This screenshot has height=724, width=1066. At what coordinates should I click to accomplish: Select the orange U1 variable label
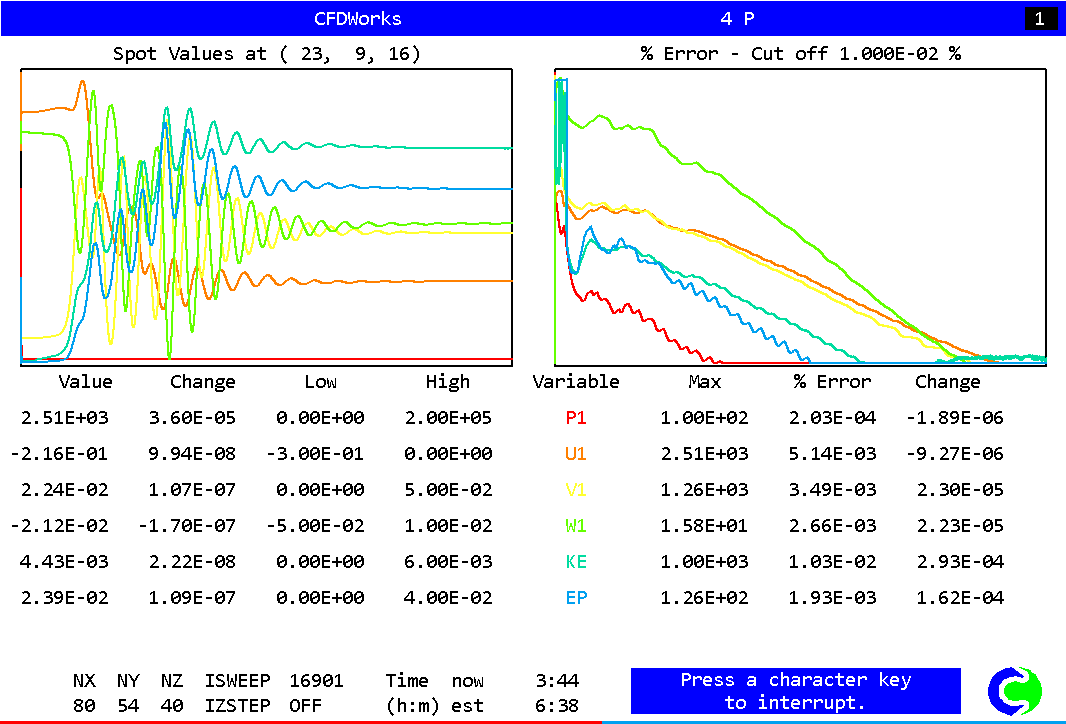click(x=576, y=454)
